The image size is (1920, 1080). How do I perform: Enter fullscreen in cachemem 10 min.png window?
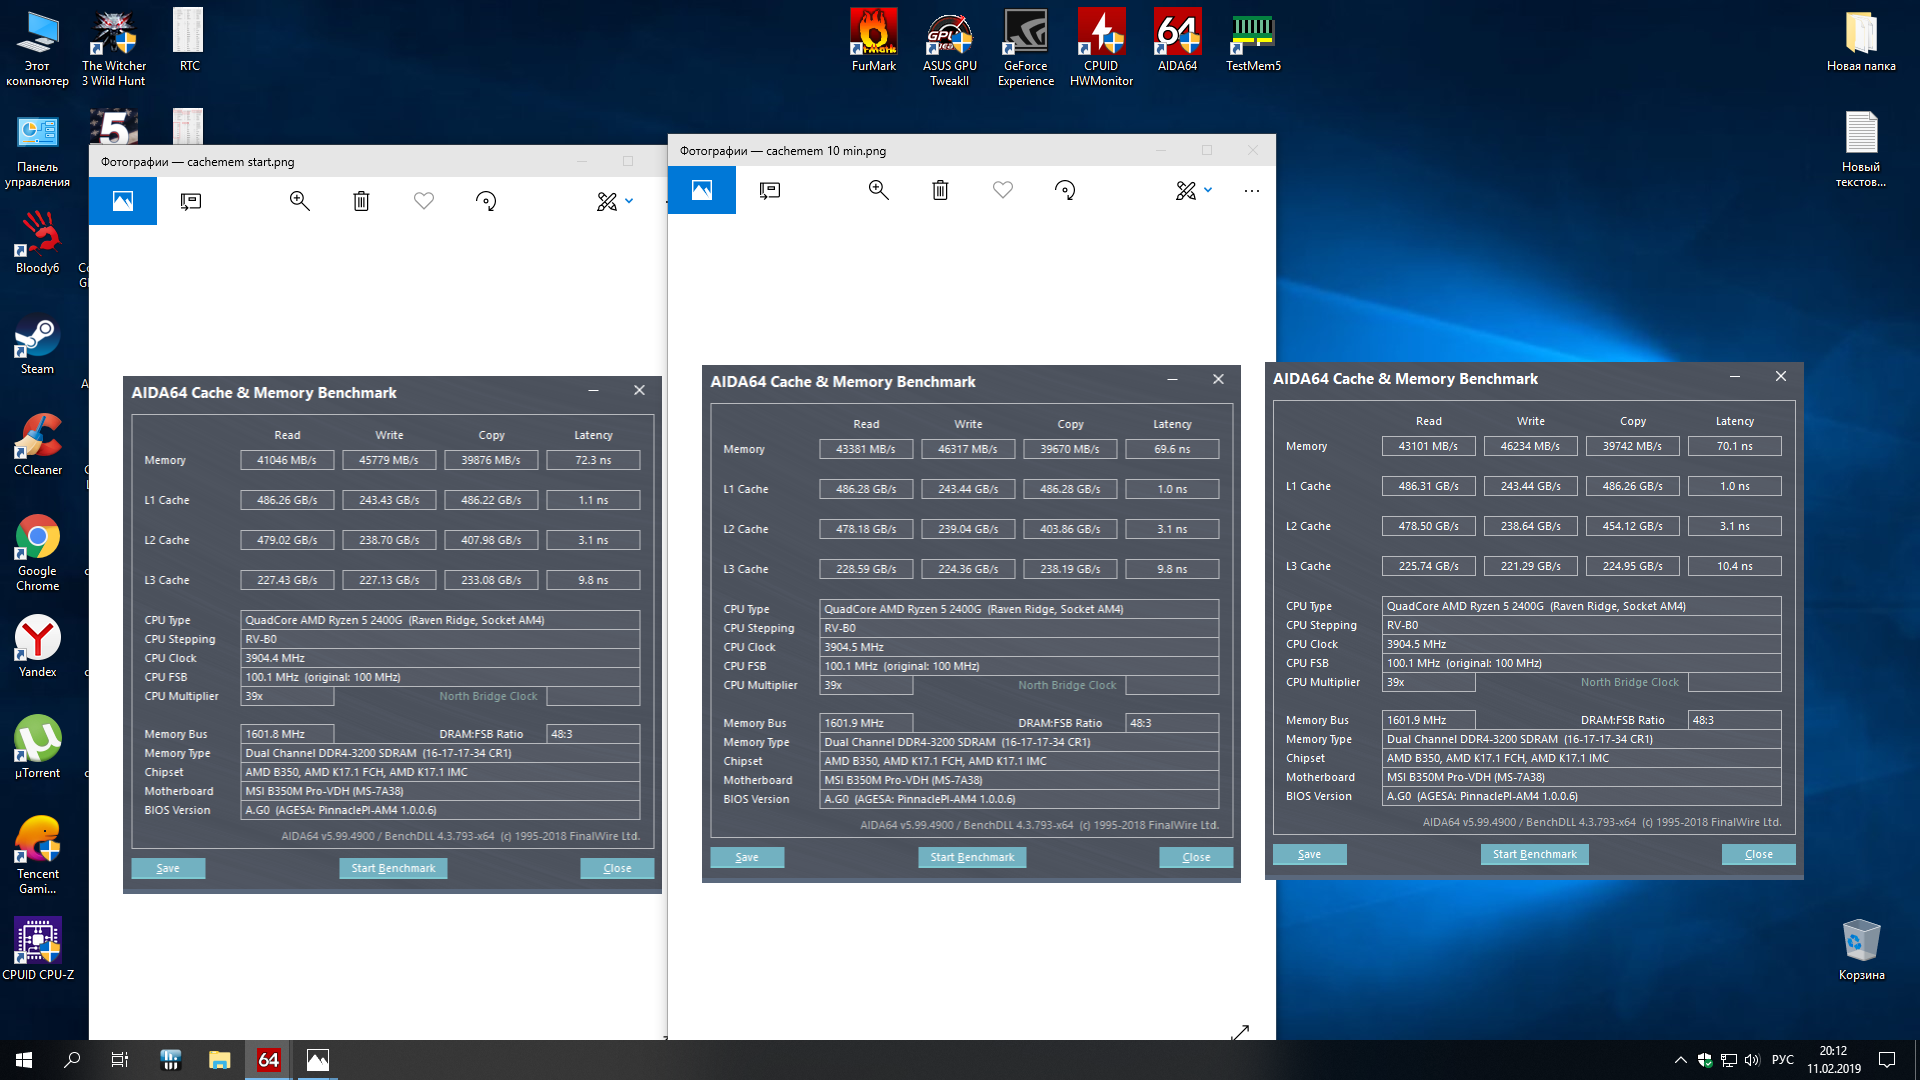(1240, 1032)
